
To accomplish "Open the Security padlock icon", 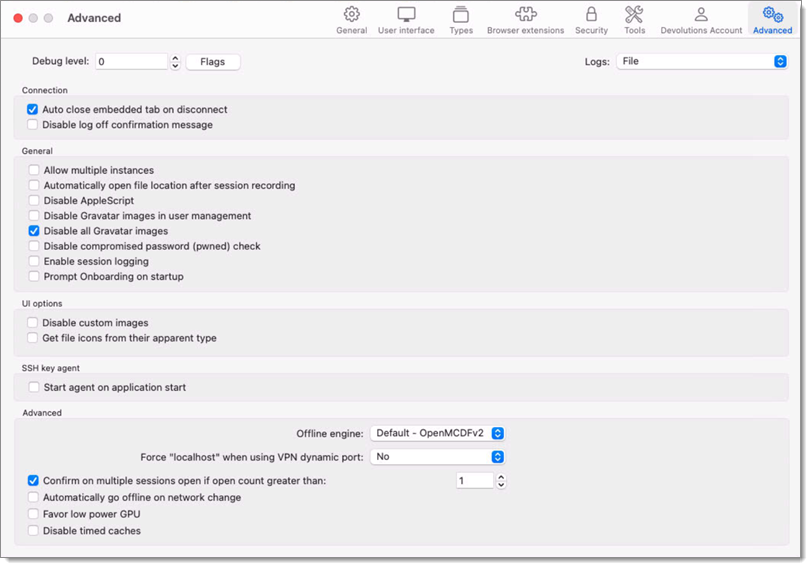I will pyautogui.click(x=591, y=14).
